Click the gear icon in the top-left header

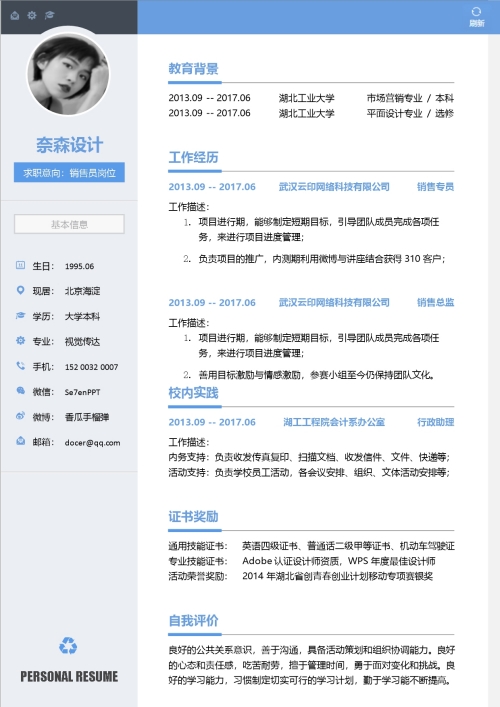pyautogui.click(x=32, y=15)
